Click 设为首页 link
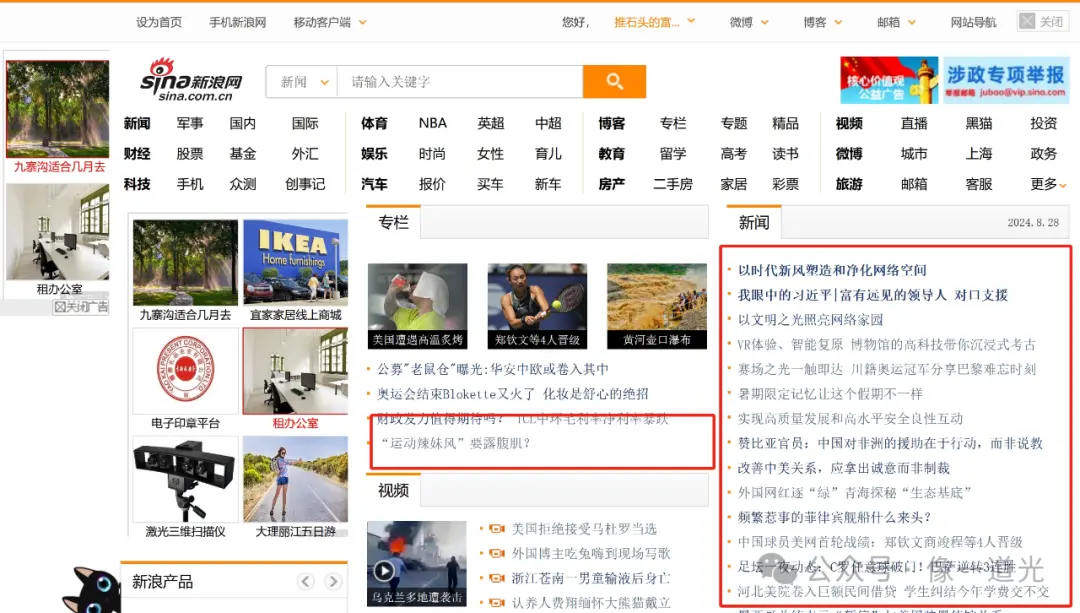 (x=159, y=22)
